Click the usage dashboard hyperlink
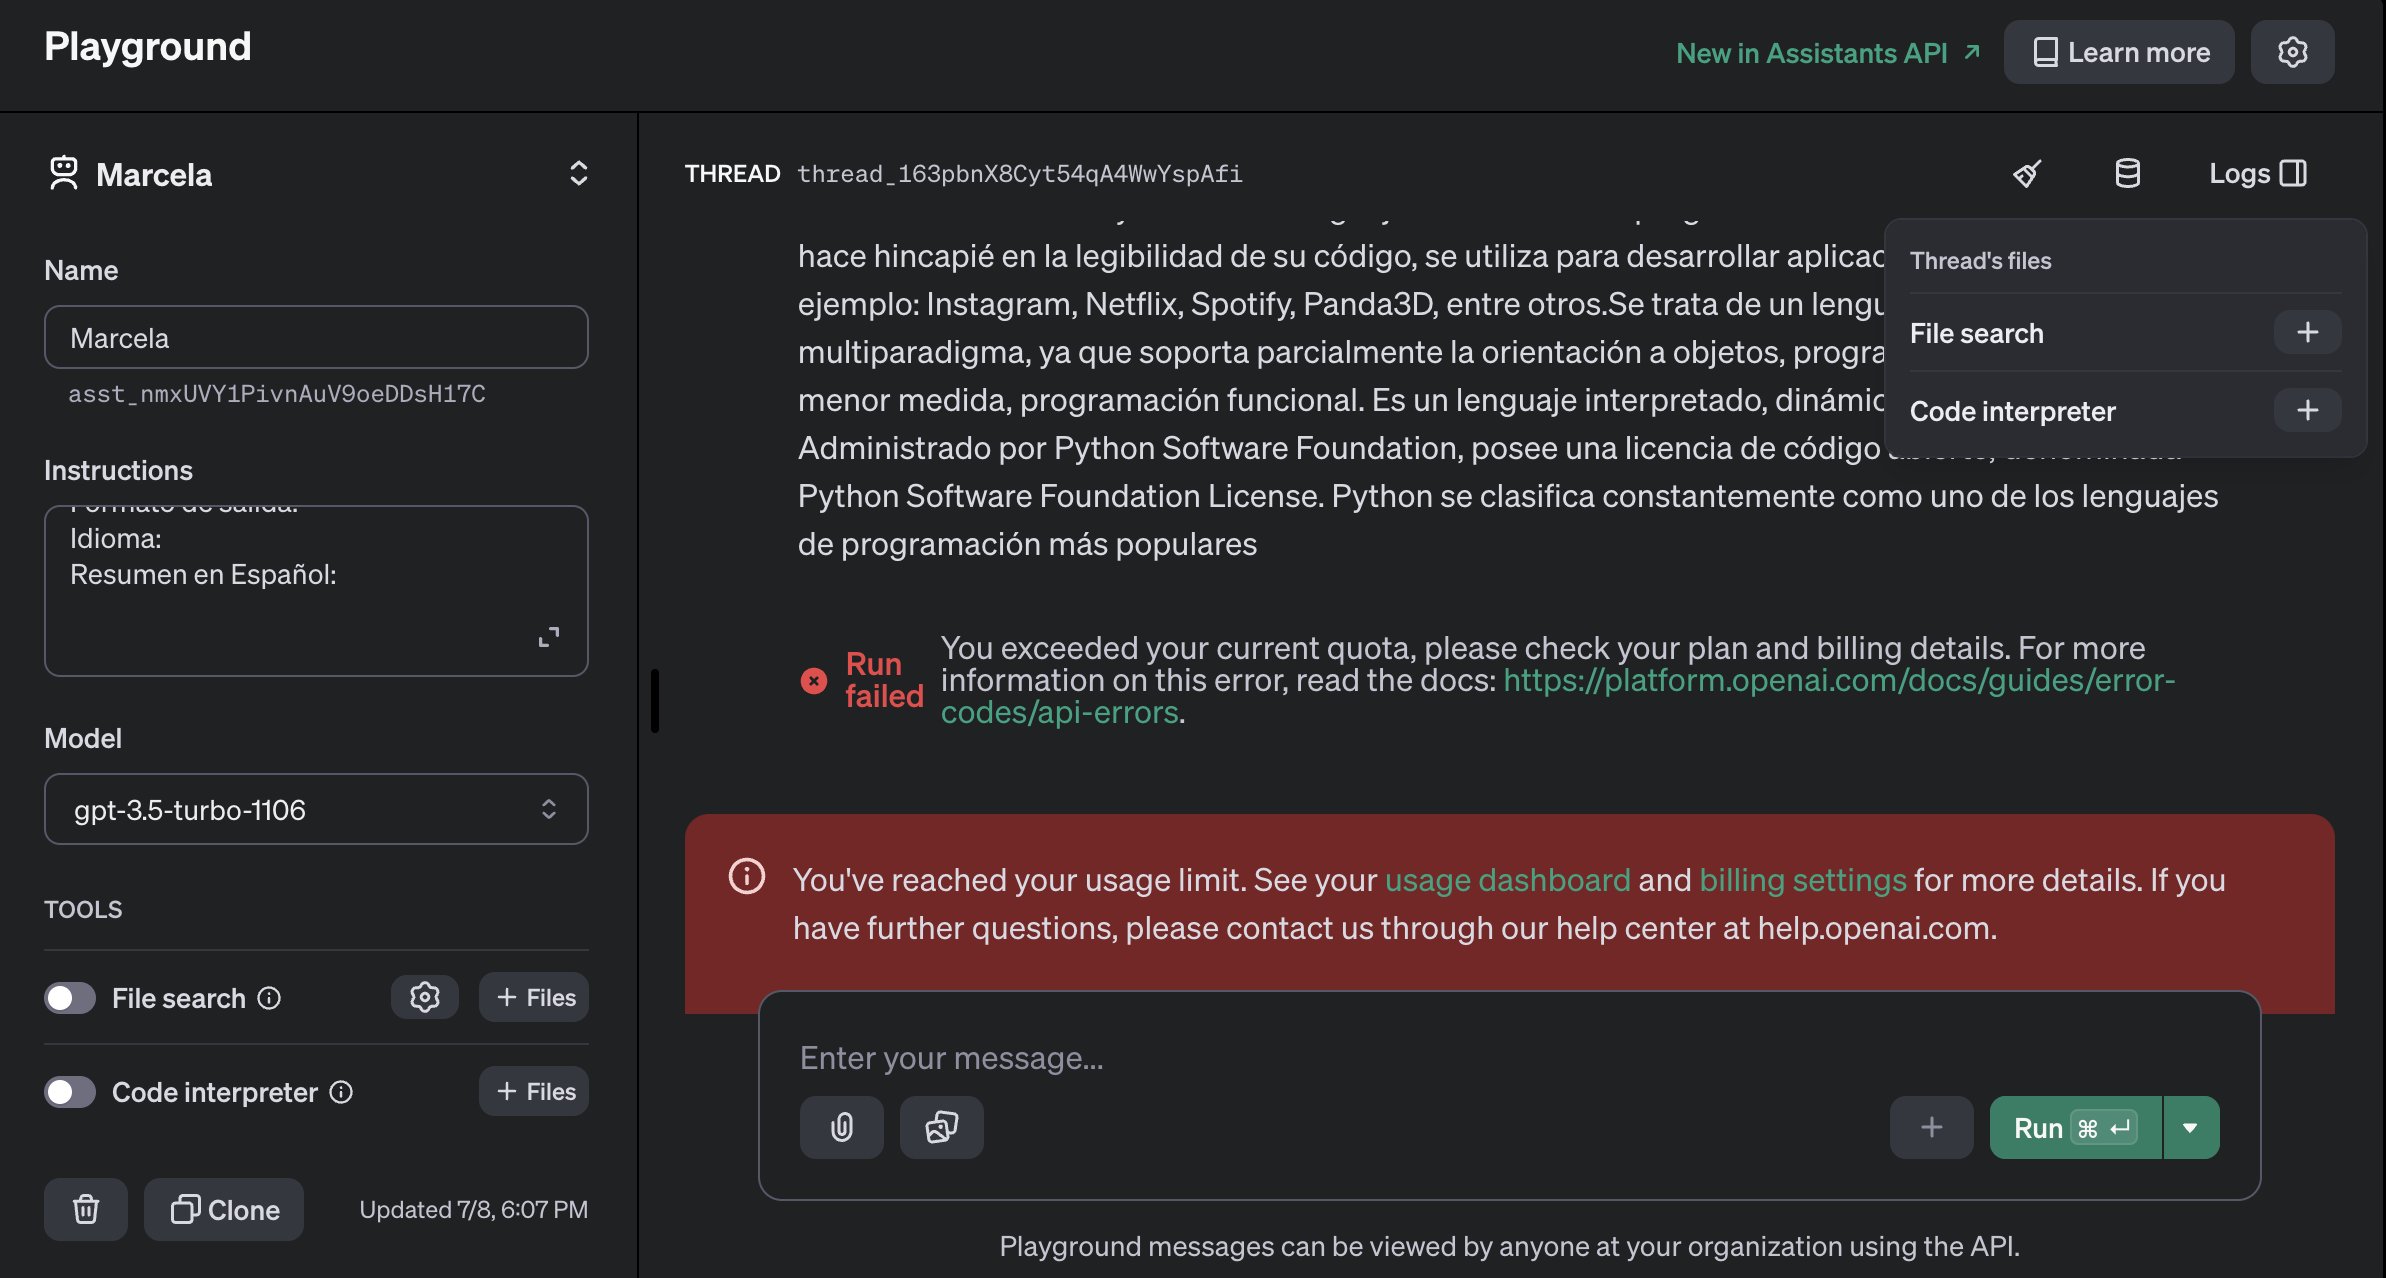The image size is (2386, 1278). point(1507,879)
